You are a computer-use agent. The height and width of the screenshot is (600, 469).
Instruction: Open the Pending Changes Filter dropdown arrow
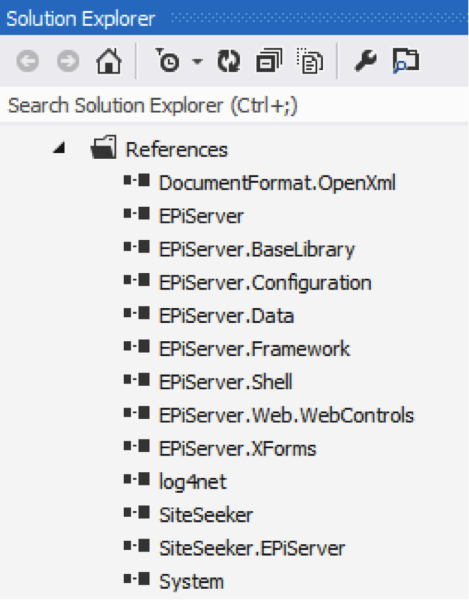[197, 61]
